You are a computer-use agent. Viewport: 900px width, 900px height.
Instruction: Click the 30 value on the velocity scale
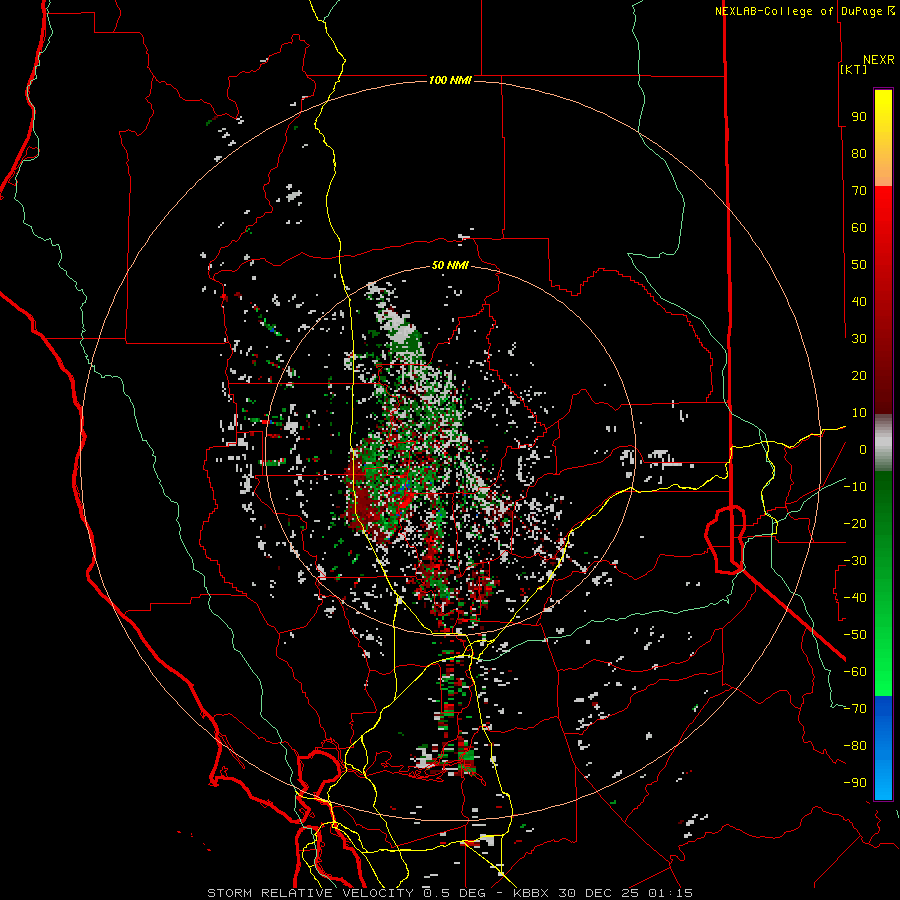[x=859, y=339]
